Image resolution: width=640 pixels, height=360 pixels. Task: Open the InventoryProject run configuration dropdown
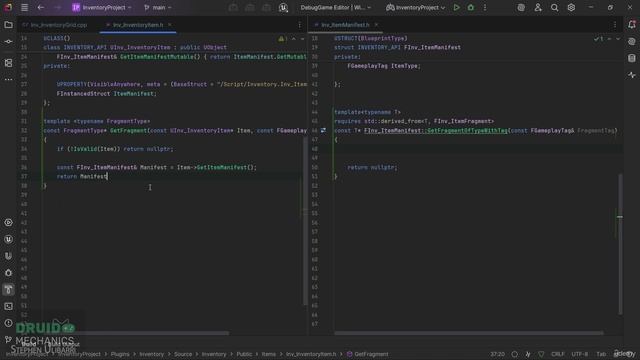click(x=416, y=7)
